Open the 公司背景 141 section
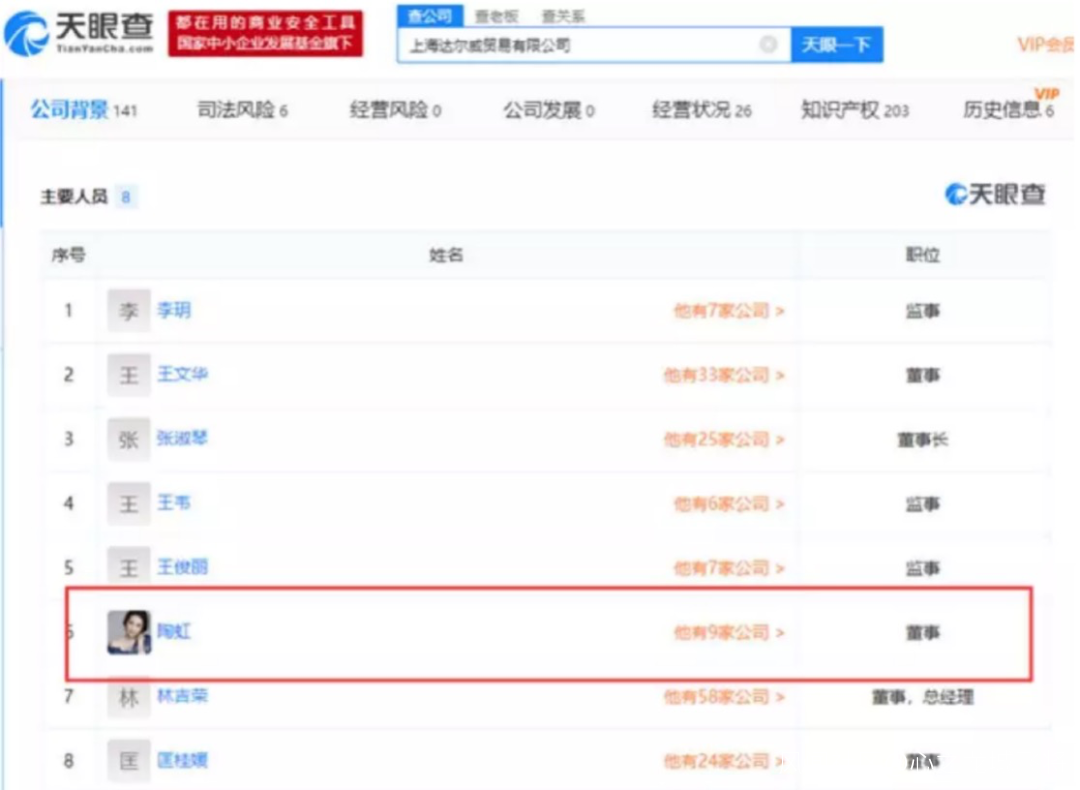The image size is (1080, 790). click(84, 110)
